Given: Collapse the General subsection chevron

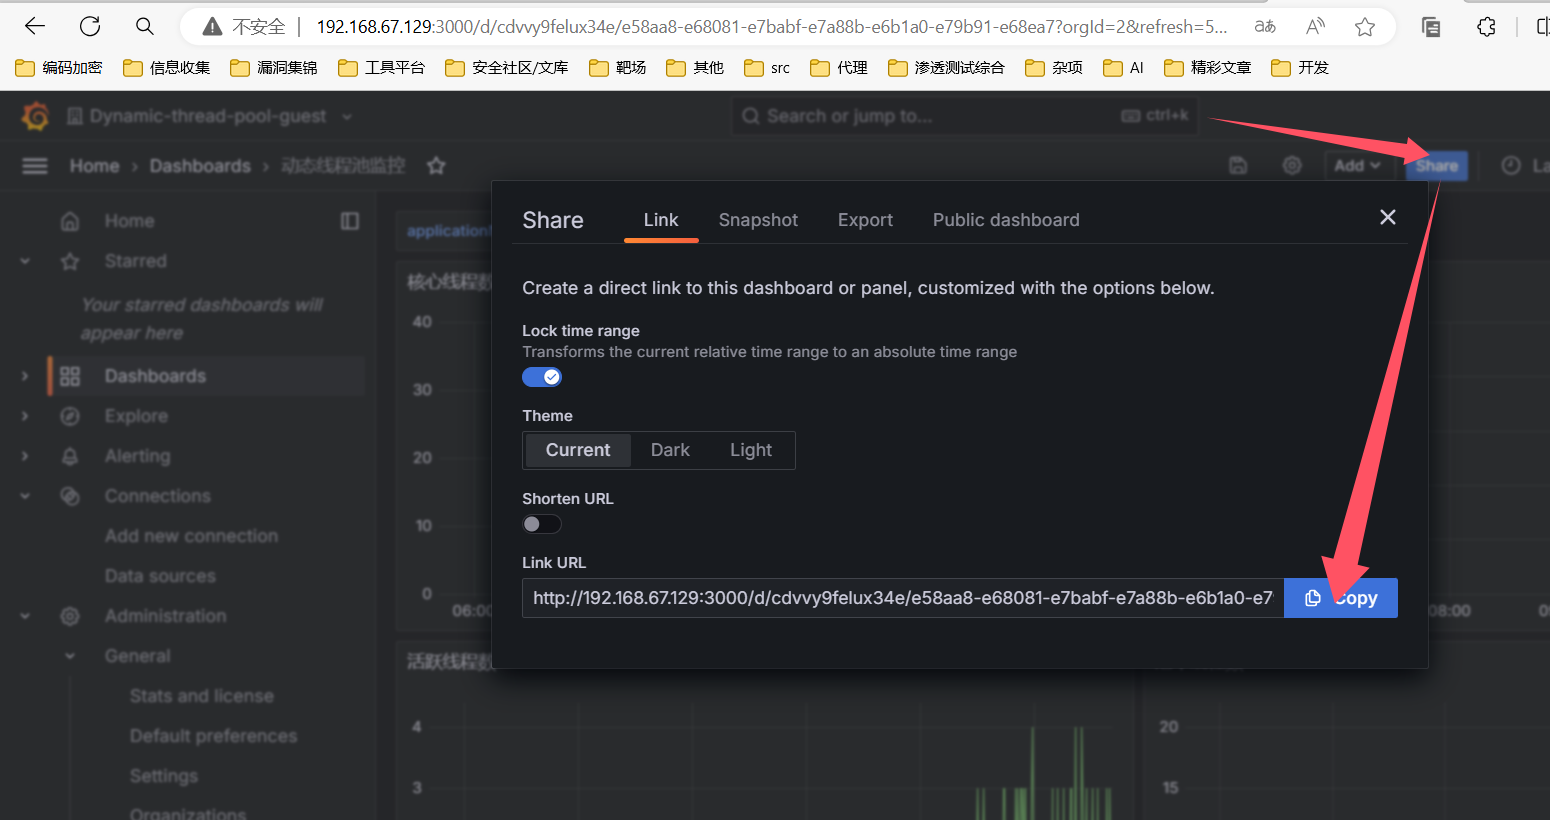Looking at the screenshot, I should click(70, 656).
